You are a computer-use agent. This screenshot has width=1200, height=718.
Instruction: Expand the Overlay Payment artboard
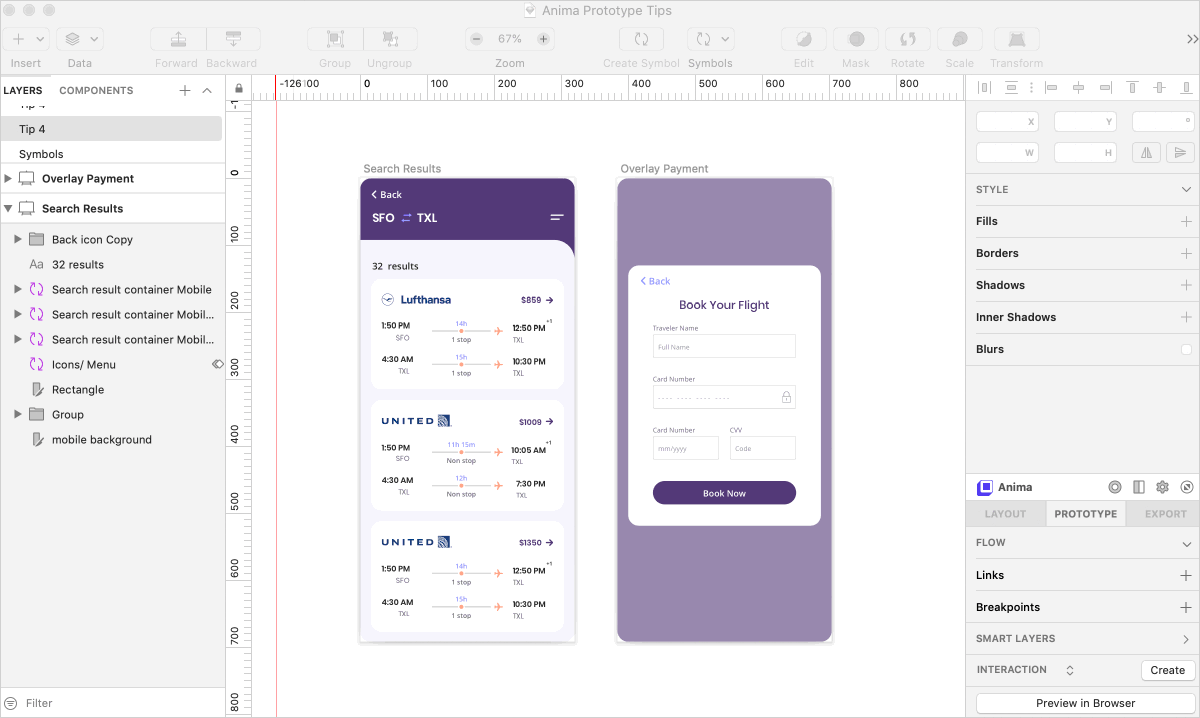point(9,179)
